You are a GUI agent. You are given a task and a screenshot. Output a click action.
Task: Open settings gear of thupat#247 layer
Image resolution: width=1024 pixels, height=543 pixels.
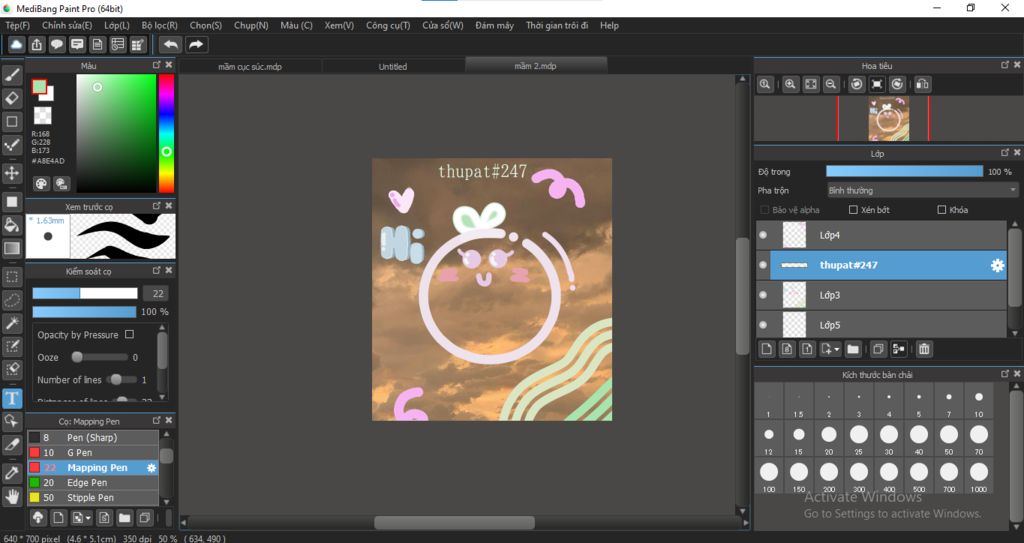997,265
